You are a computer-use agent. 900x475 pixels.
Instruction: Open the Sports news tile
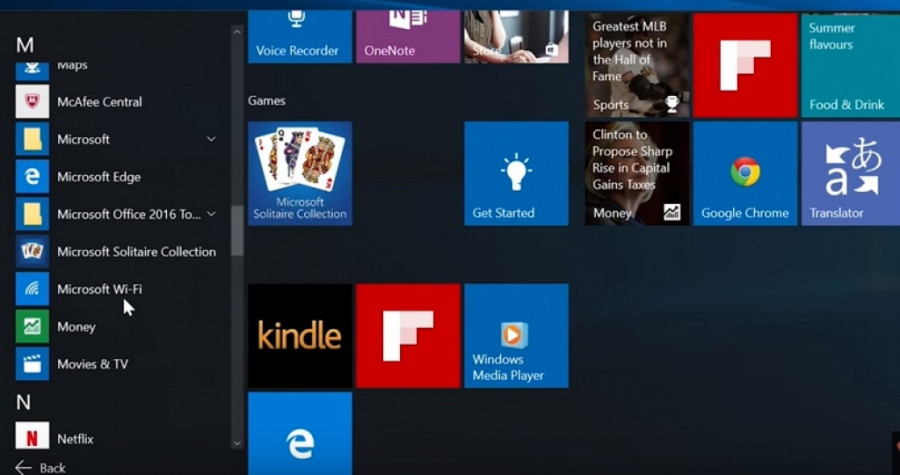(x=637, y=65)
